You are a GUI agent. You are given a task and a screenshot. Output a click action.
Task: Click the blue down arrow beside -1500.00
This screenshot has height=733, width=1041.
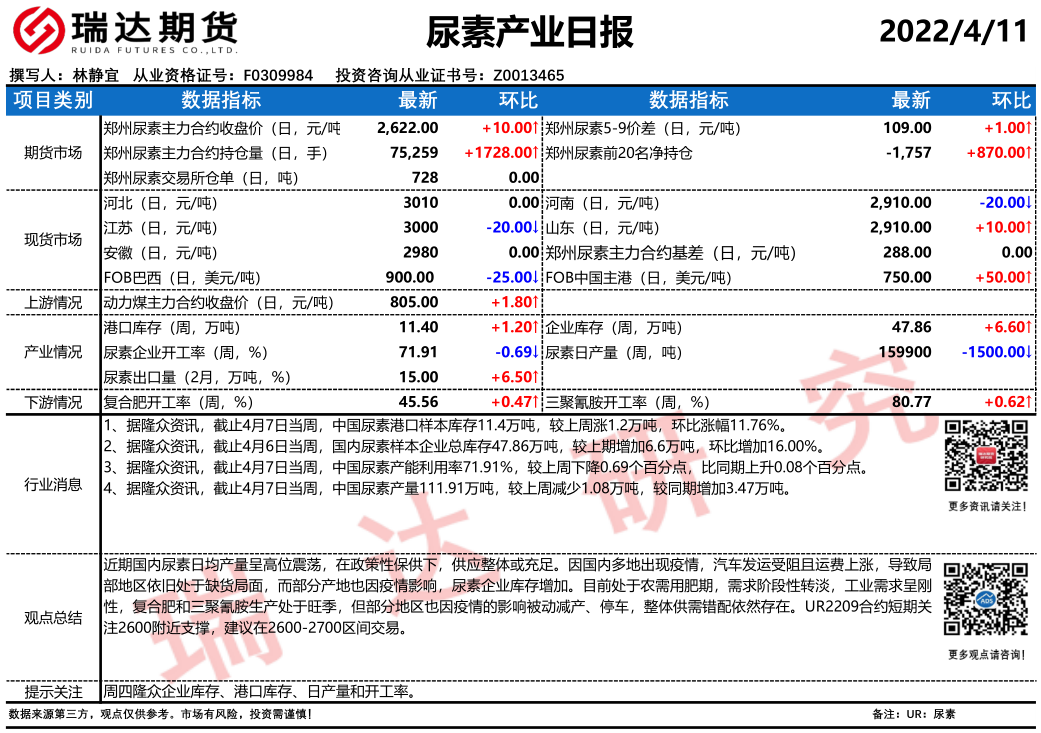tap(1029, 352)
